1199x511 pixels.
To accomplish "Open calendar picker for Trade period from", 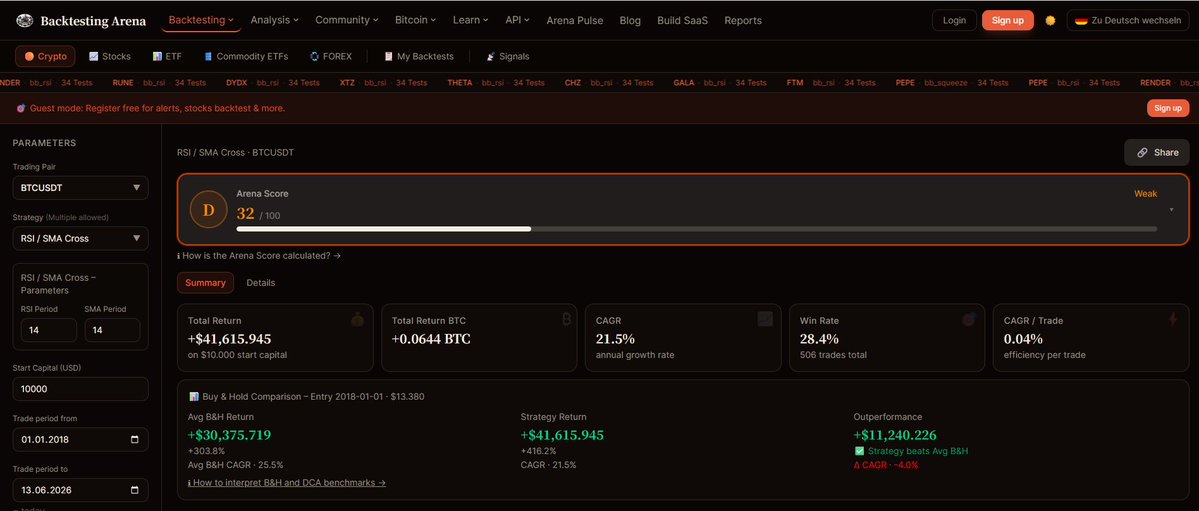I will click(135, 440).
